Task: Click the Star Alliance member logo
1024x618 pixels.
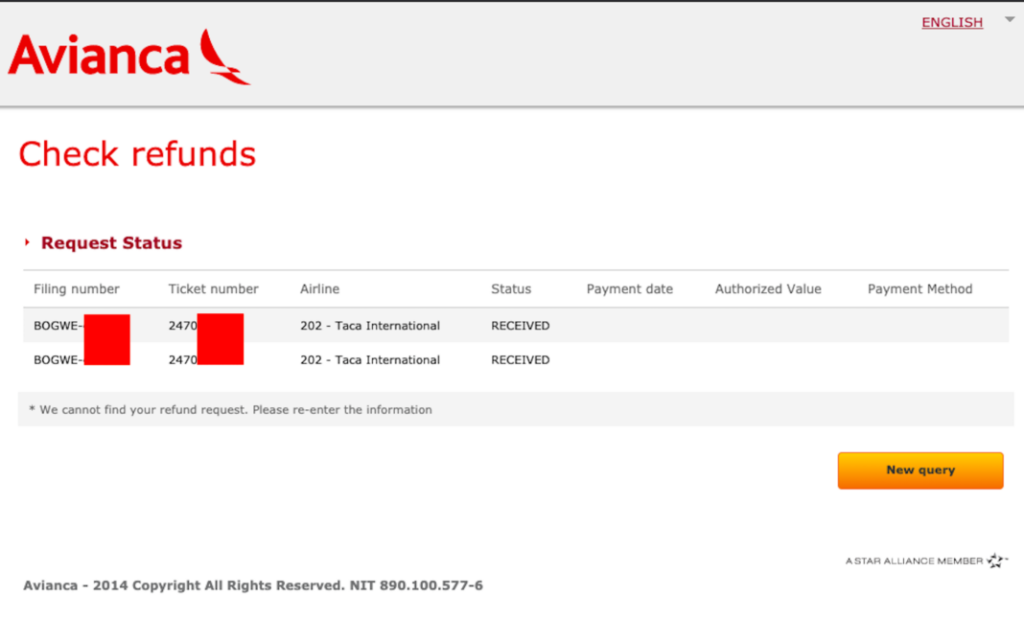Action: [x=926, y=561]
